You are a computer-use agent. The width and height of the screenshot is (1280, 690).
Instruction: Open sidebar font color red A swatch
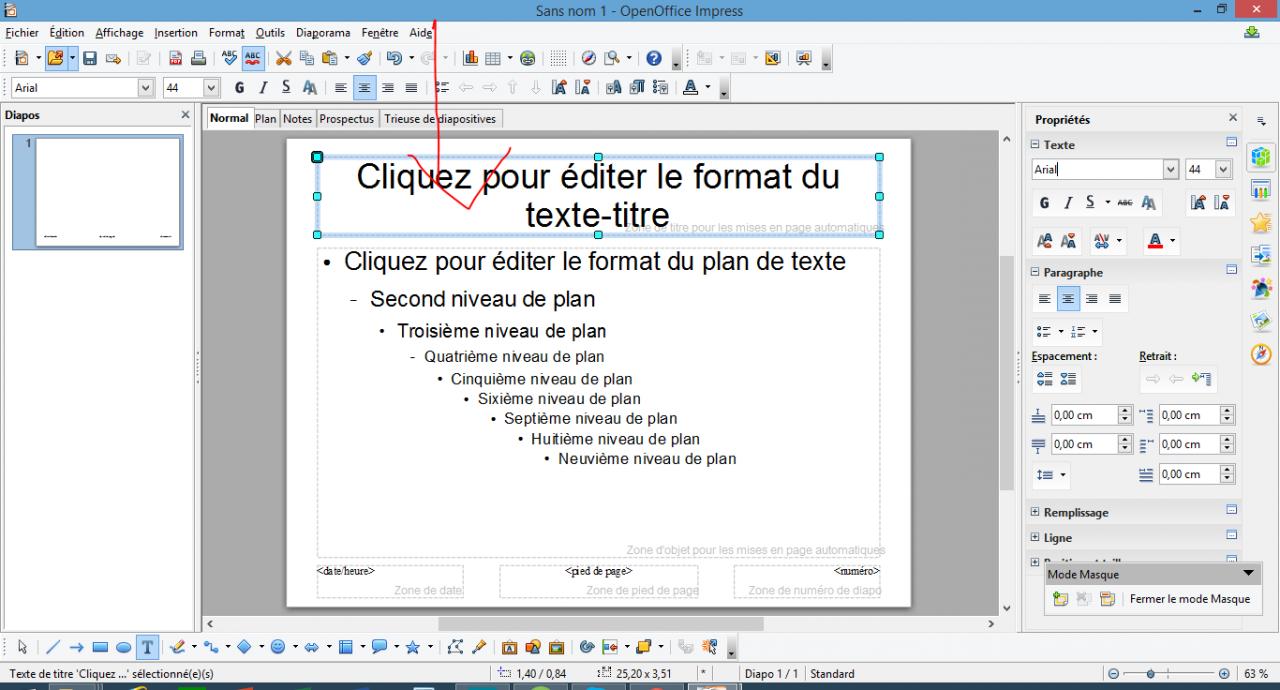1155,241
